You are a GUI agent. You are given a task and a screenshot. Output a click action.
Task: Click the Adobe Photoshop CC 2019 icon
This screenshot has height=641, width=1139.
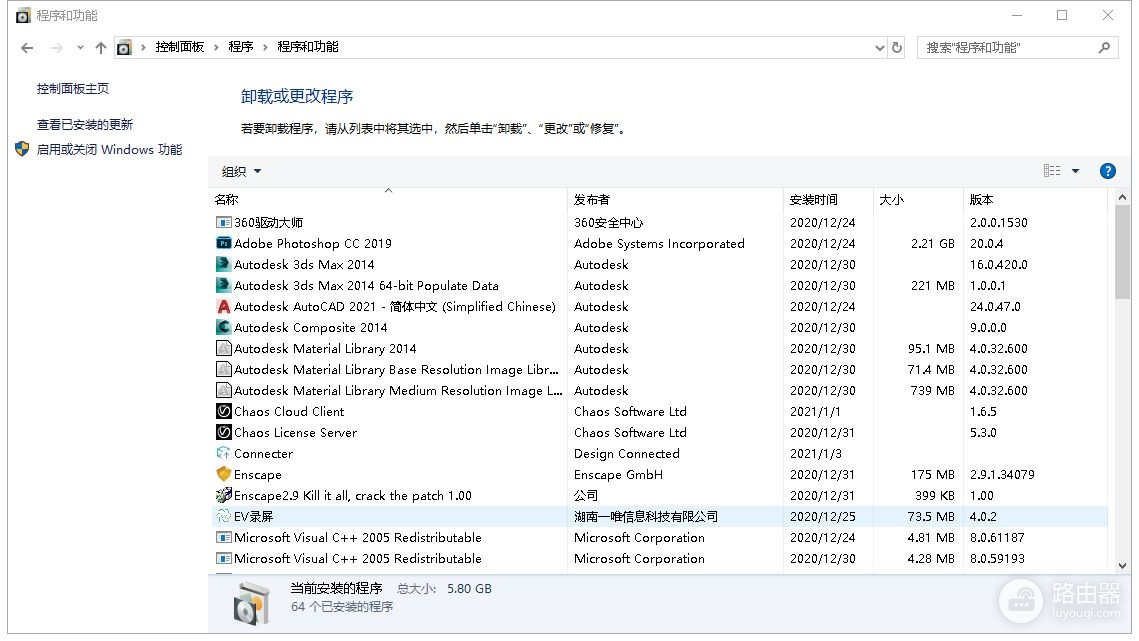[224, 243]
